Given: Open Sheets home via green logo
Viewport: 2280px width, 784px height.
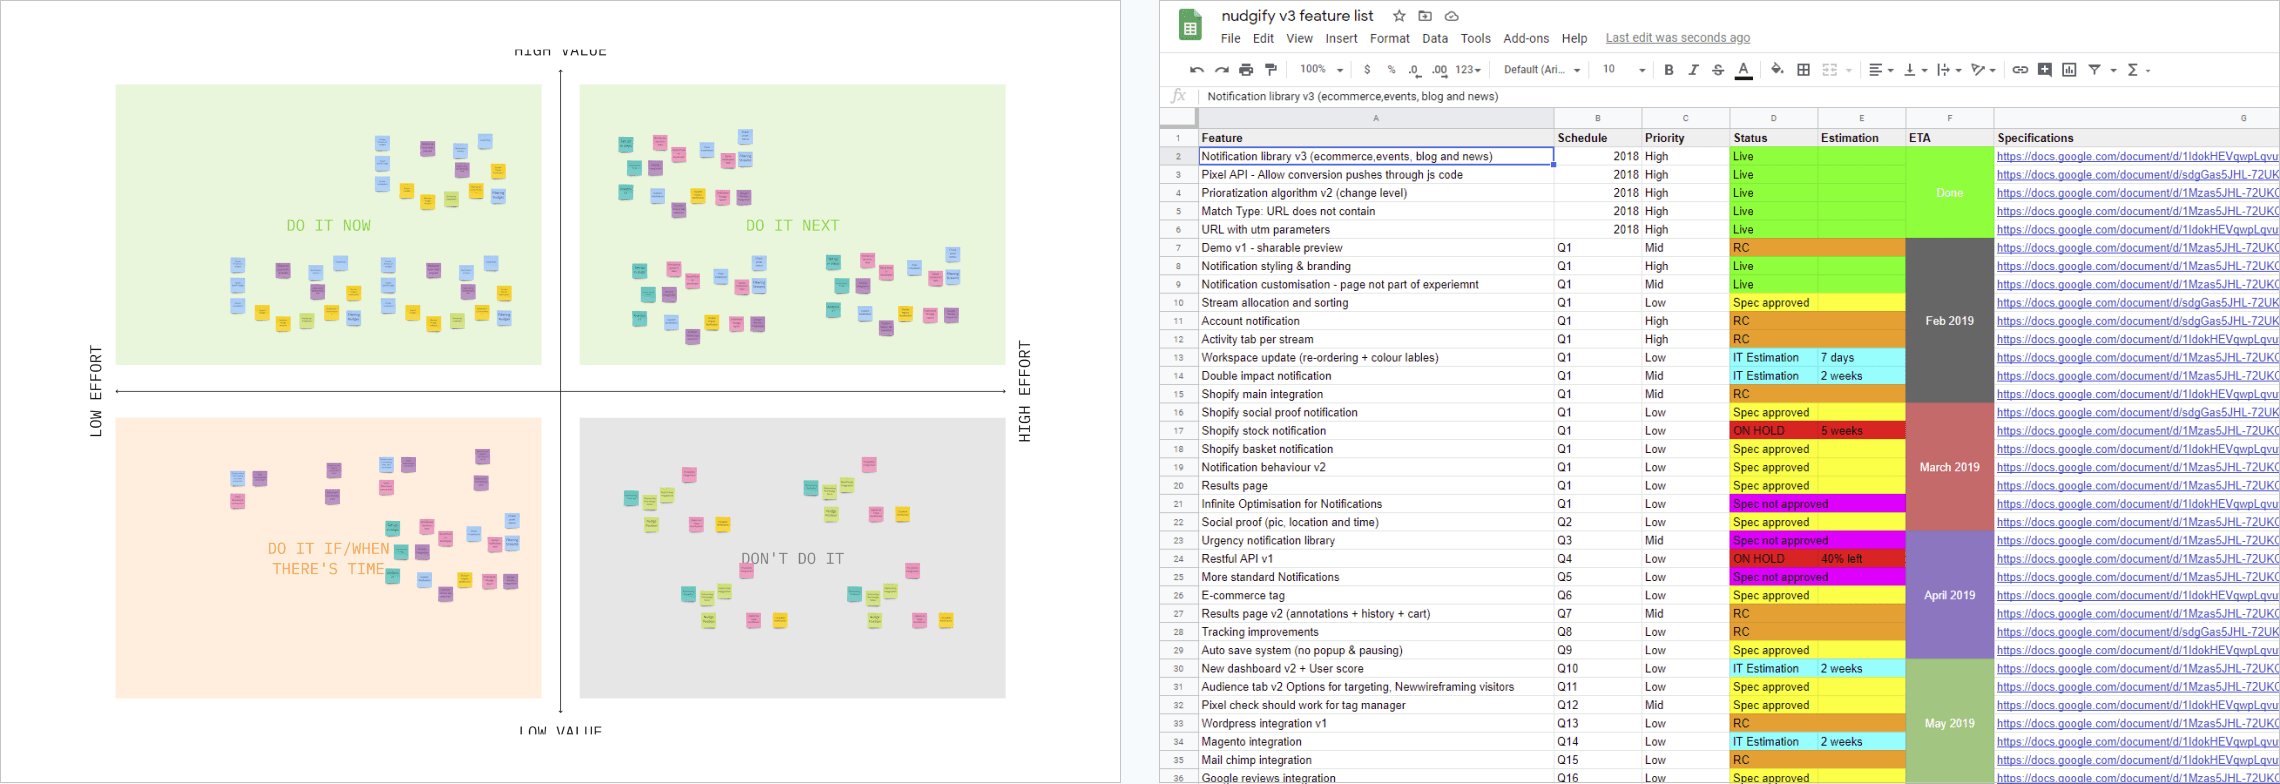Looking at the screenshot, I should [1190, 25].
